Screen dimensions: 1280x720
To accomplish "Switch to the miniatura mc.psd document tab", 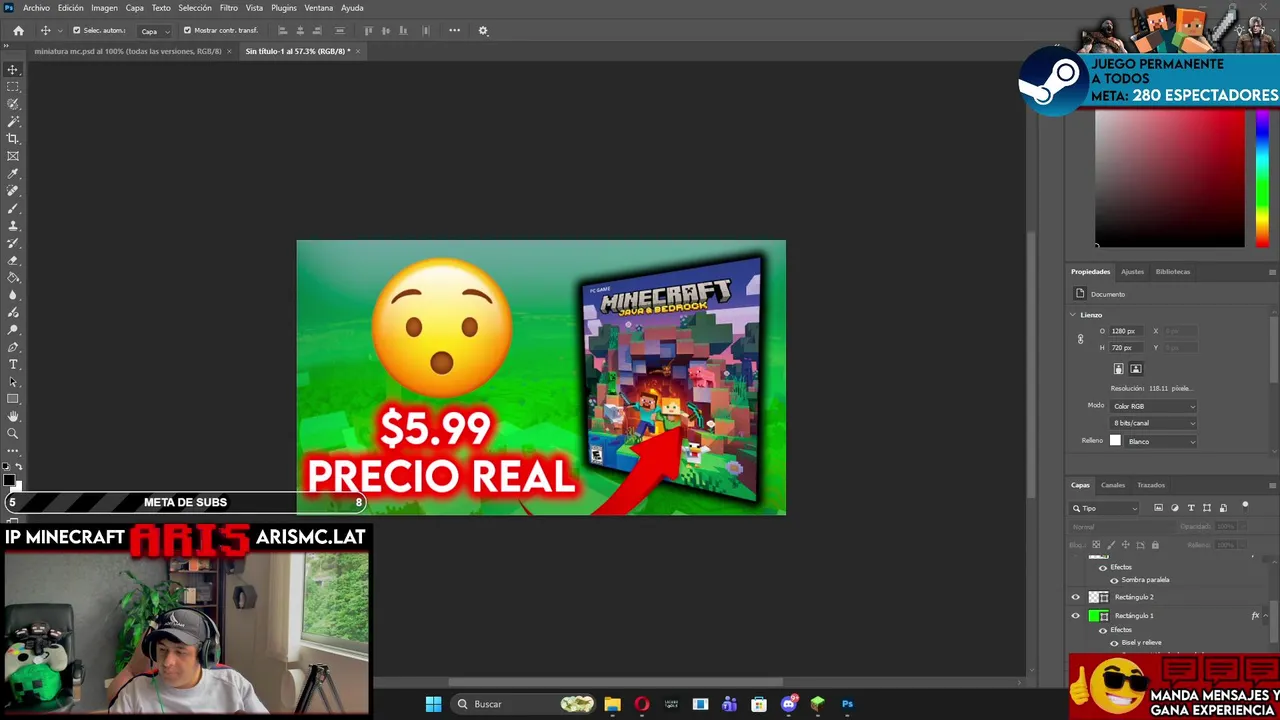I will click(x=127, y=51).
